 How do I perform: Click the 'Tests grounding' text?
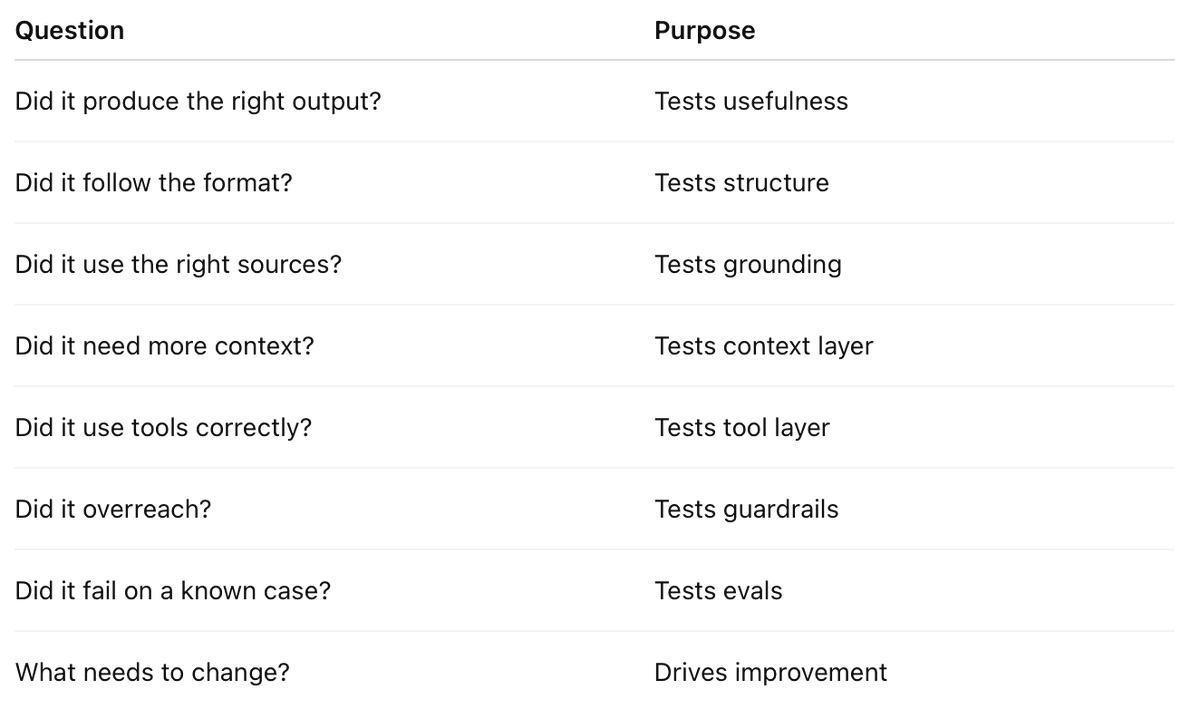748,265
